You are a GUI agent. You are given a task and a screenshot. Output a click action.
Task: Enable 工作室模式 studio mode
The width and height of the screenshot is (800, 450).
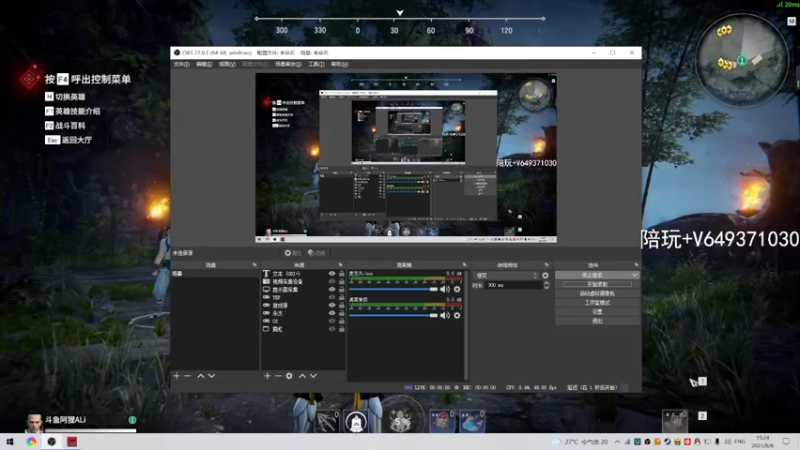[597, 303]
